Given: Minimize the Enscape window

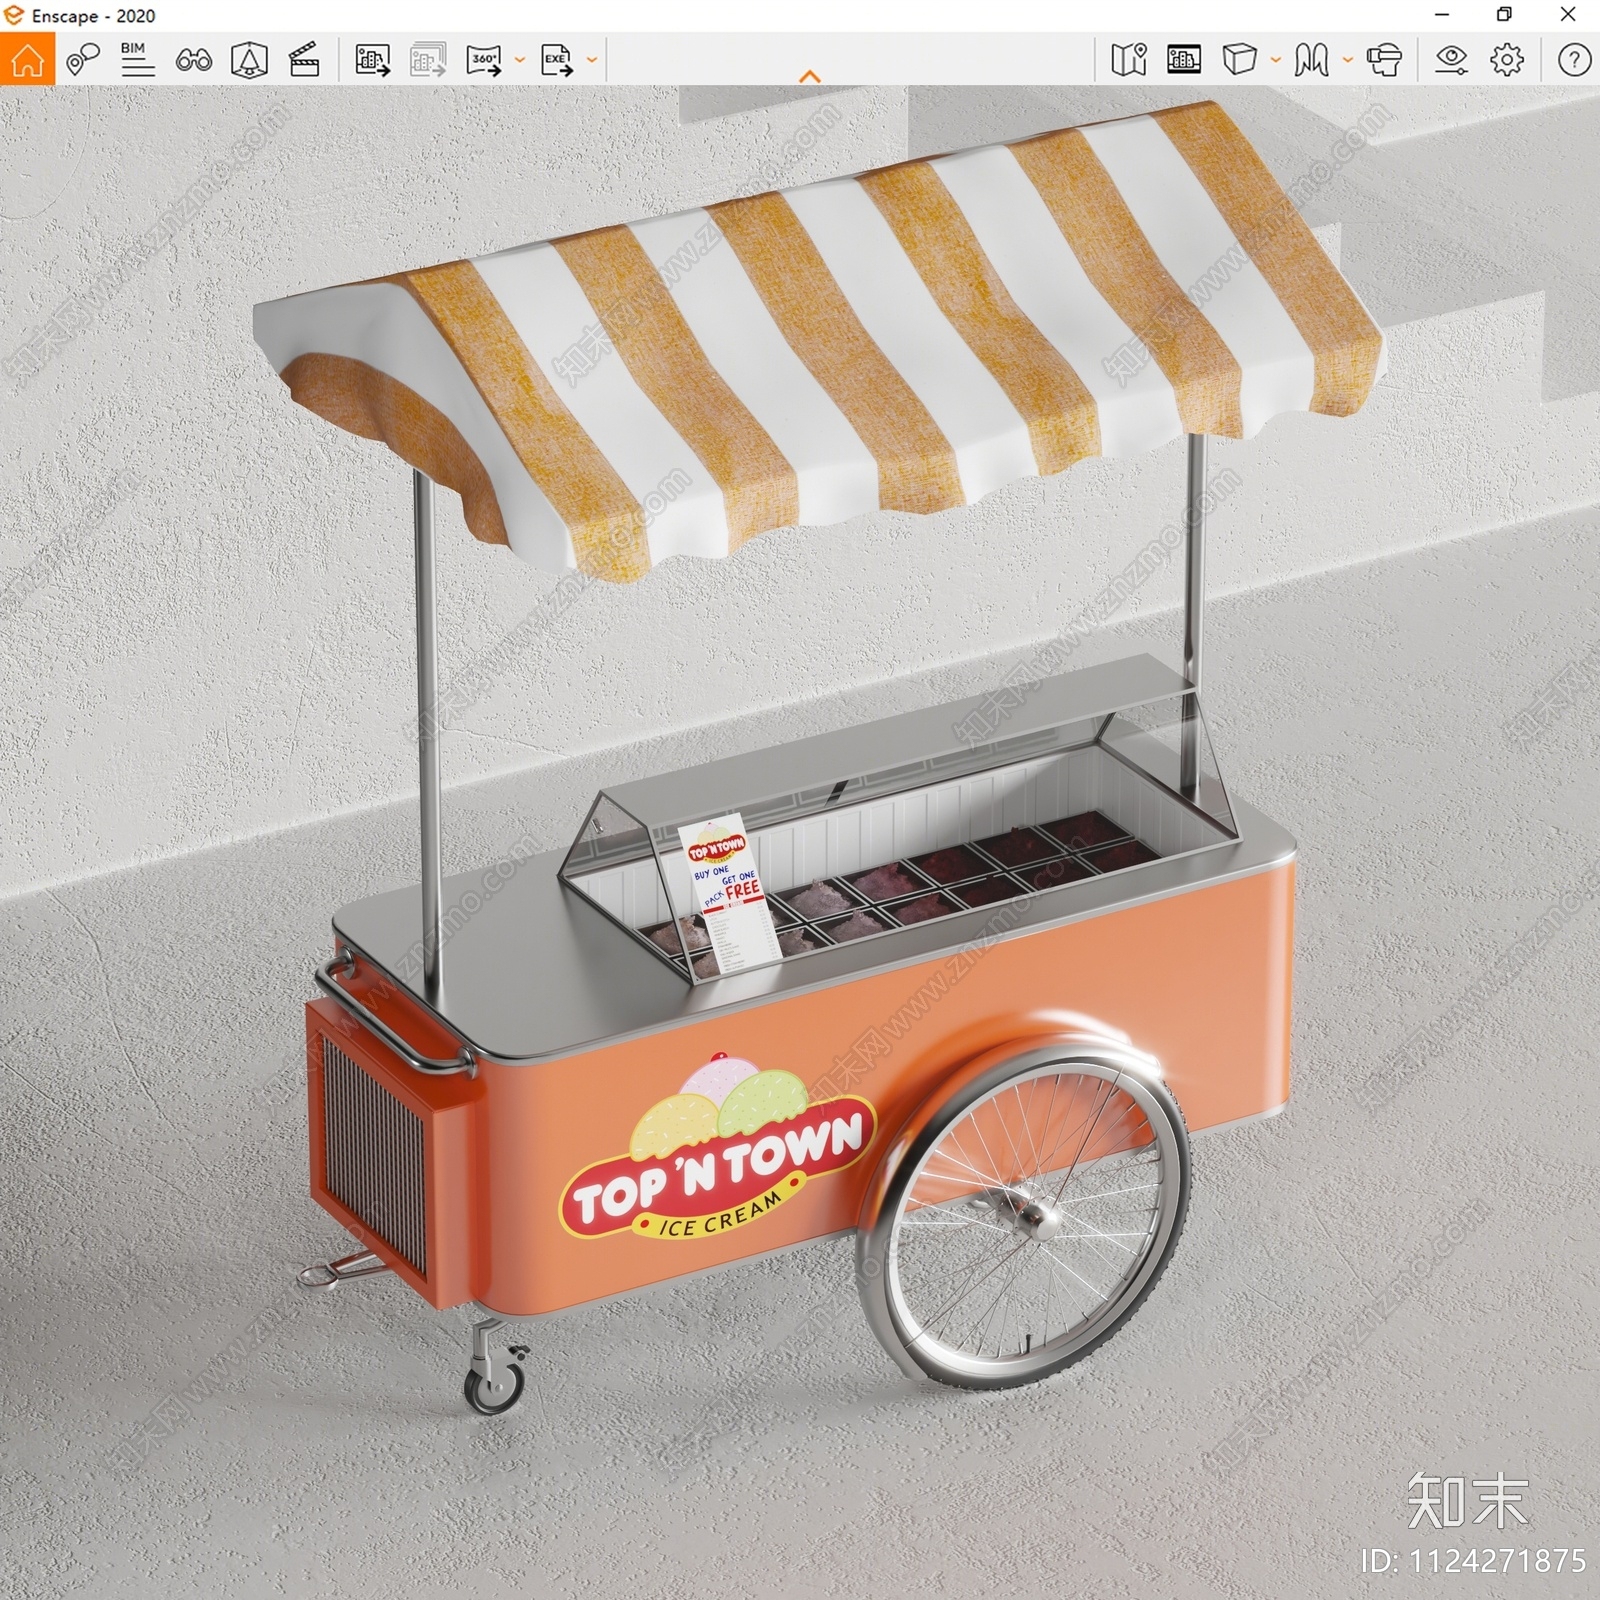Looking at the screenshot, I should click(x=1442, y=15).
